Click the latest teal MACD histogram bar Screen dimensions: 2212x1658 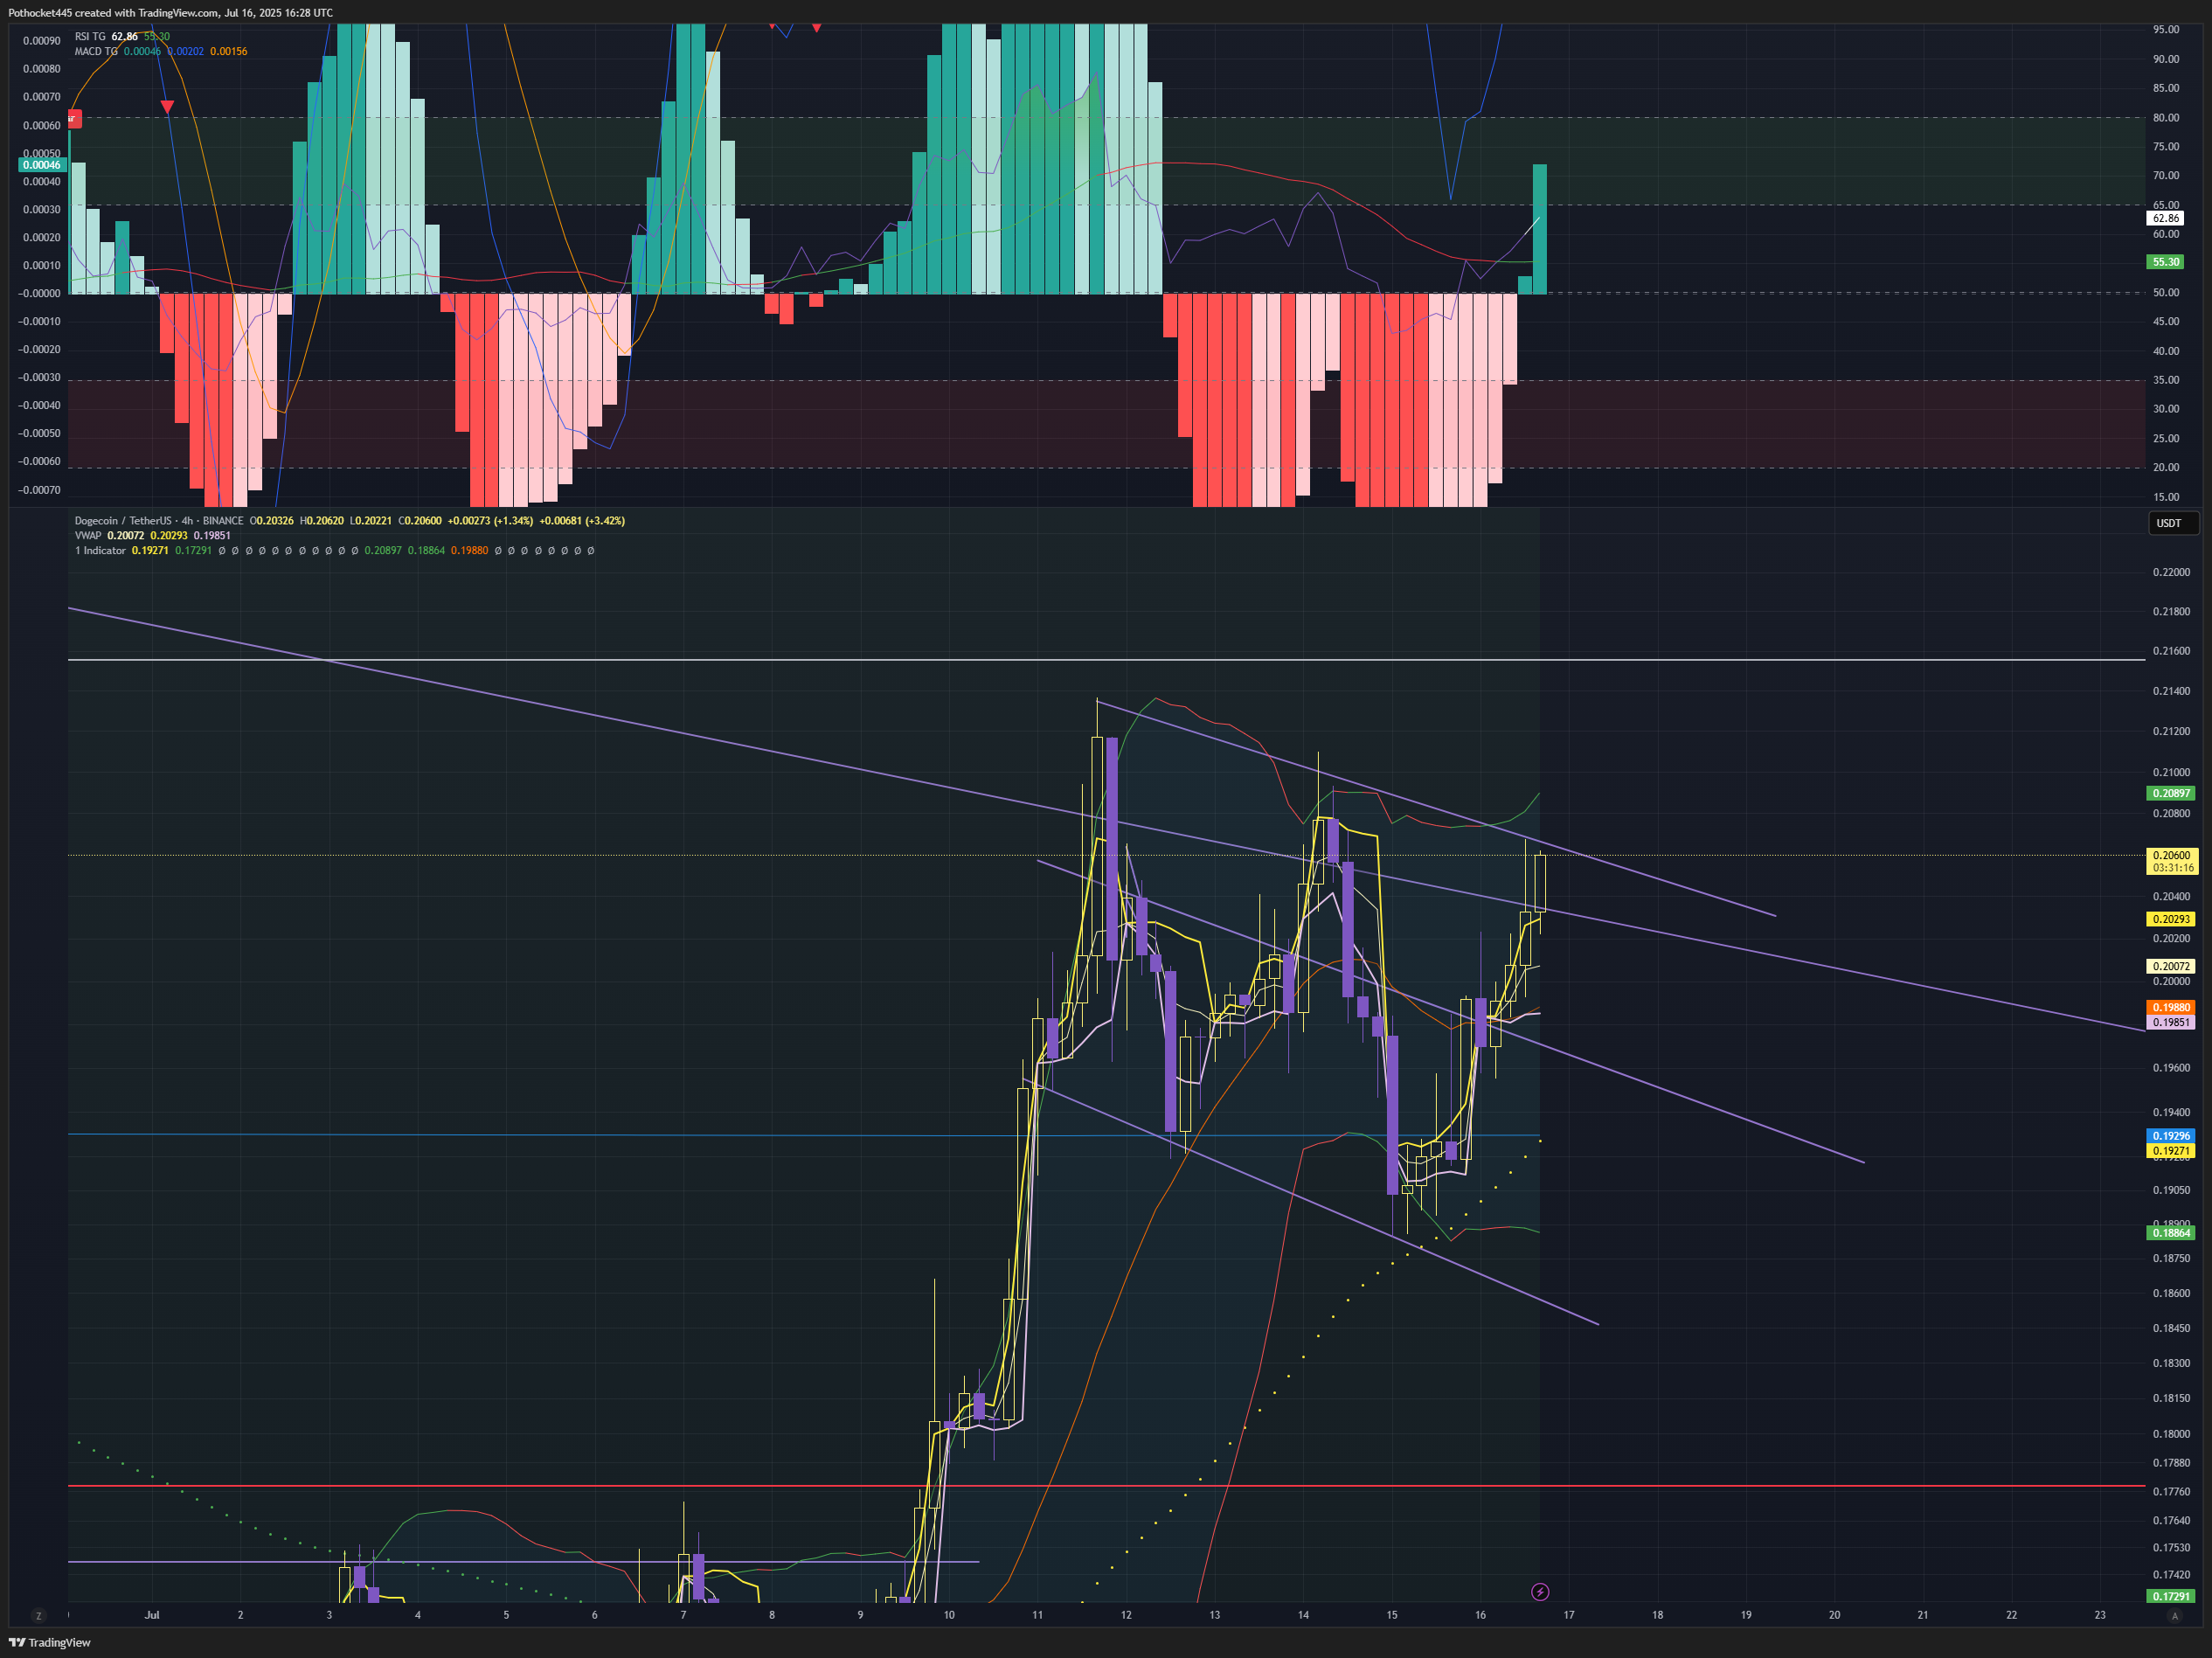coord(1540,229)
